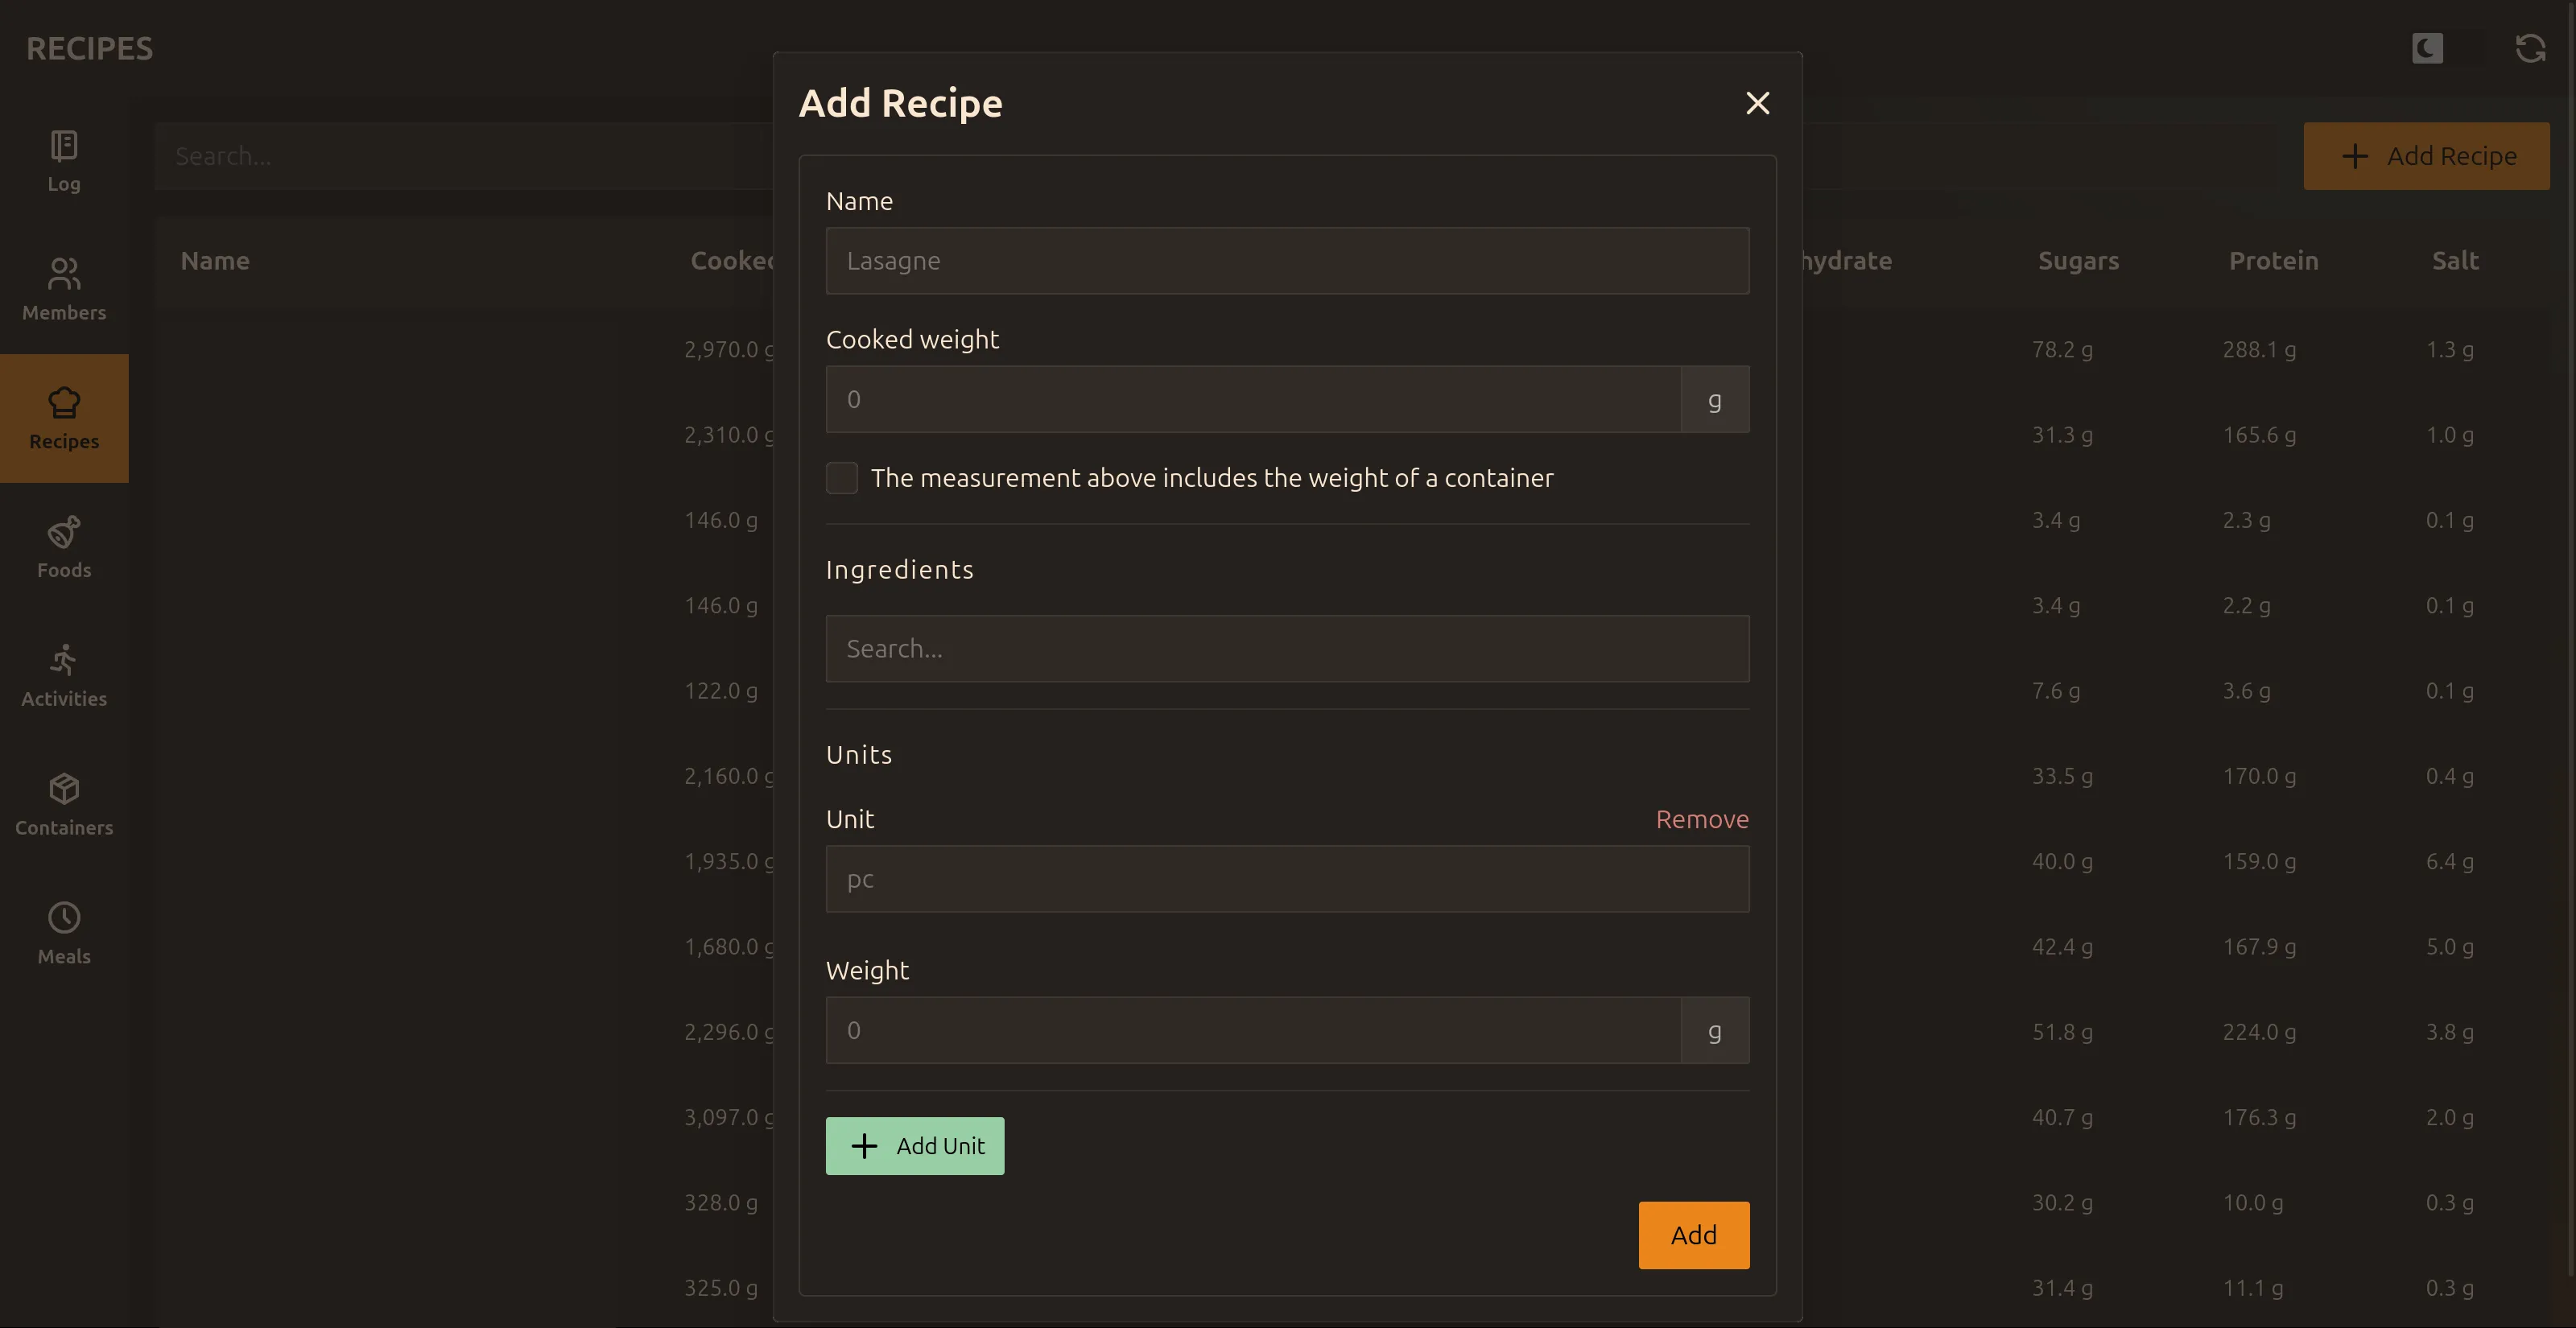This screenshot has width=2576, height=1328.
Task: Click the sync refresh icon at top right
Action: (x=2530, y=47)
